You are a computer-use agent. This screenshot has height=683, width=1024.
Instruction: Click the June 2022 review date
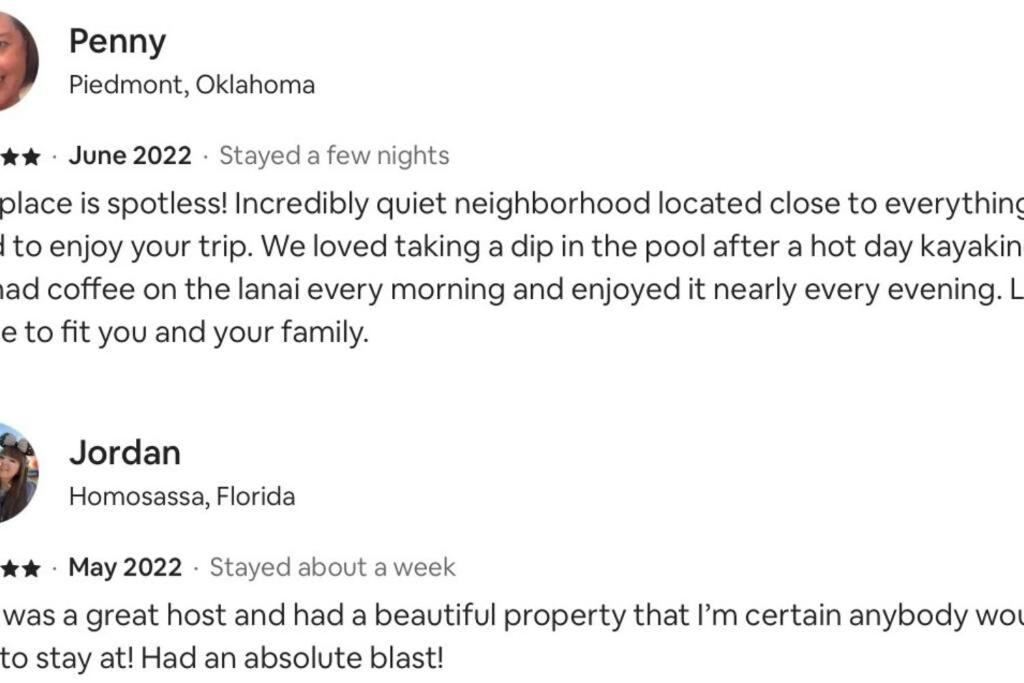[x=130, y=155]
